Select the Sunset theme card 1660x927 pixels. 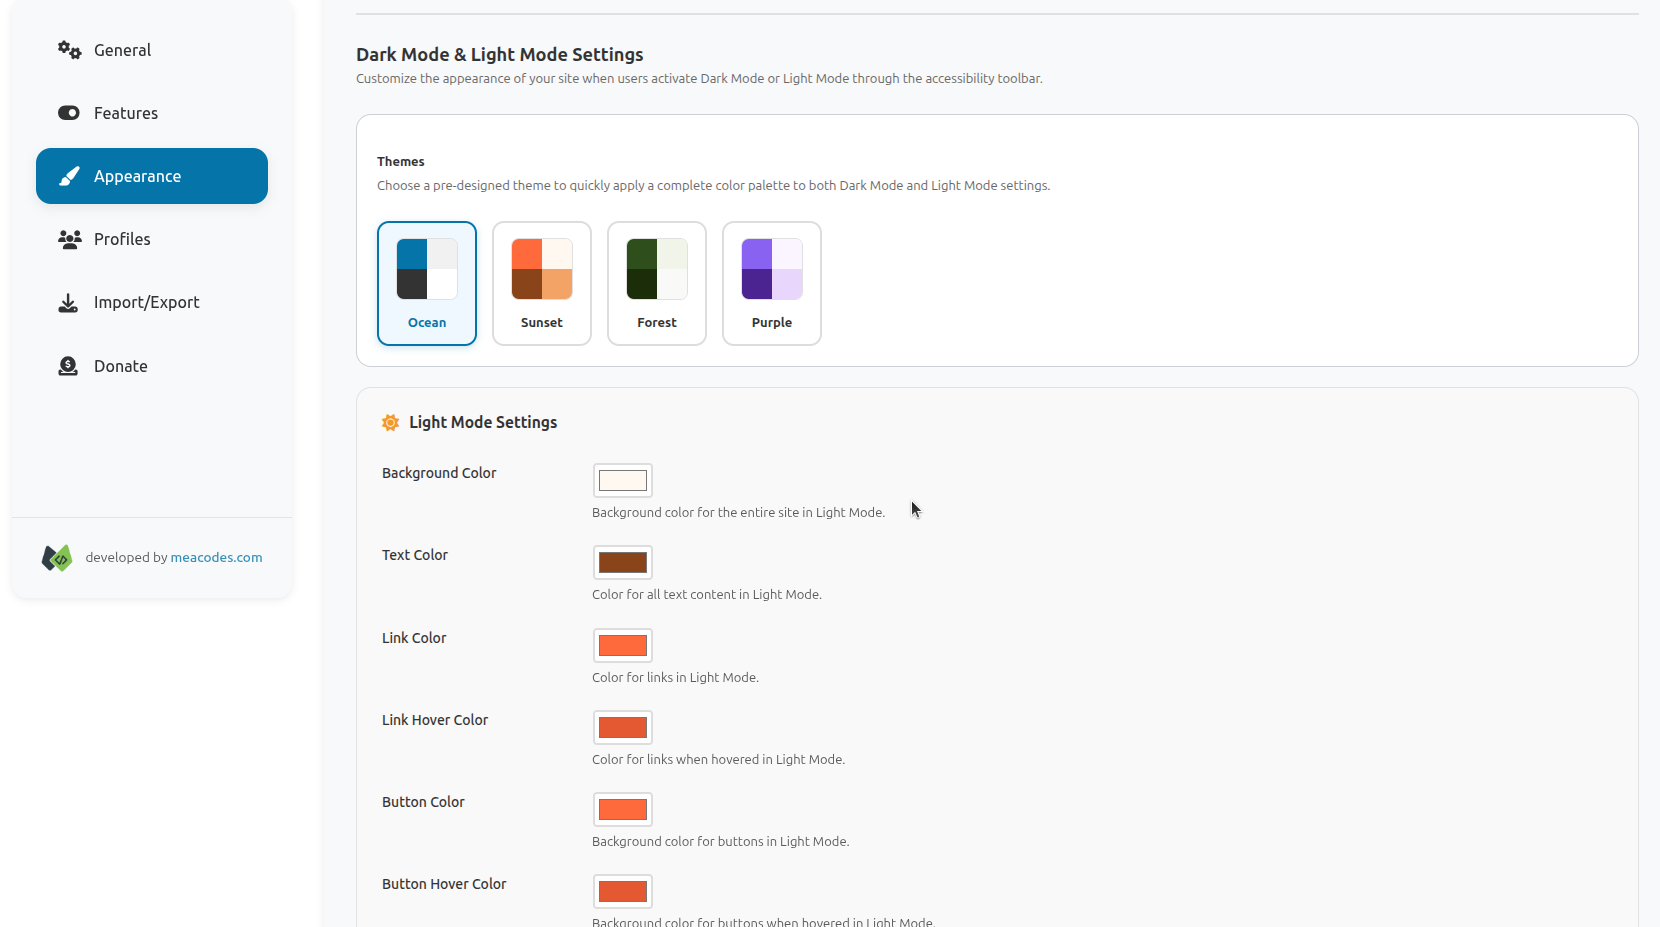click(x=542, y=283)
